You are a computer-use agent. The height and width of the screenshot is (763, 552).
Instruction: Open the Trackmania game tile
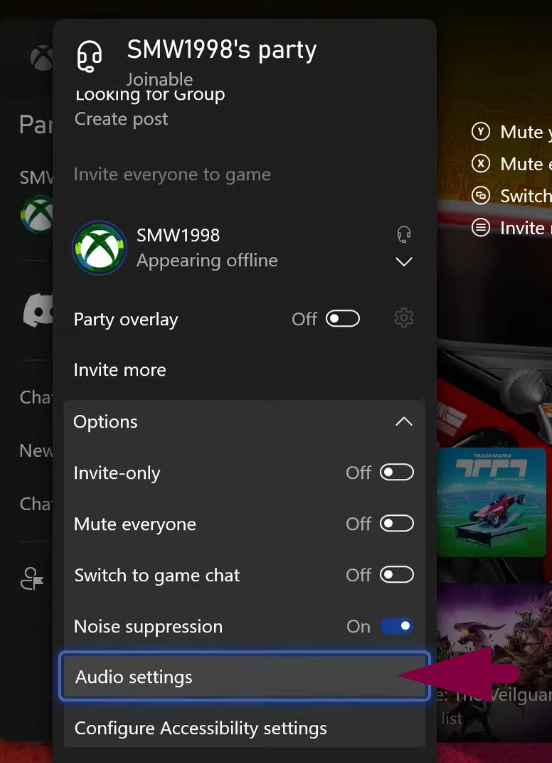491,502
